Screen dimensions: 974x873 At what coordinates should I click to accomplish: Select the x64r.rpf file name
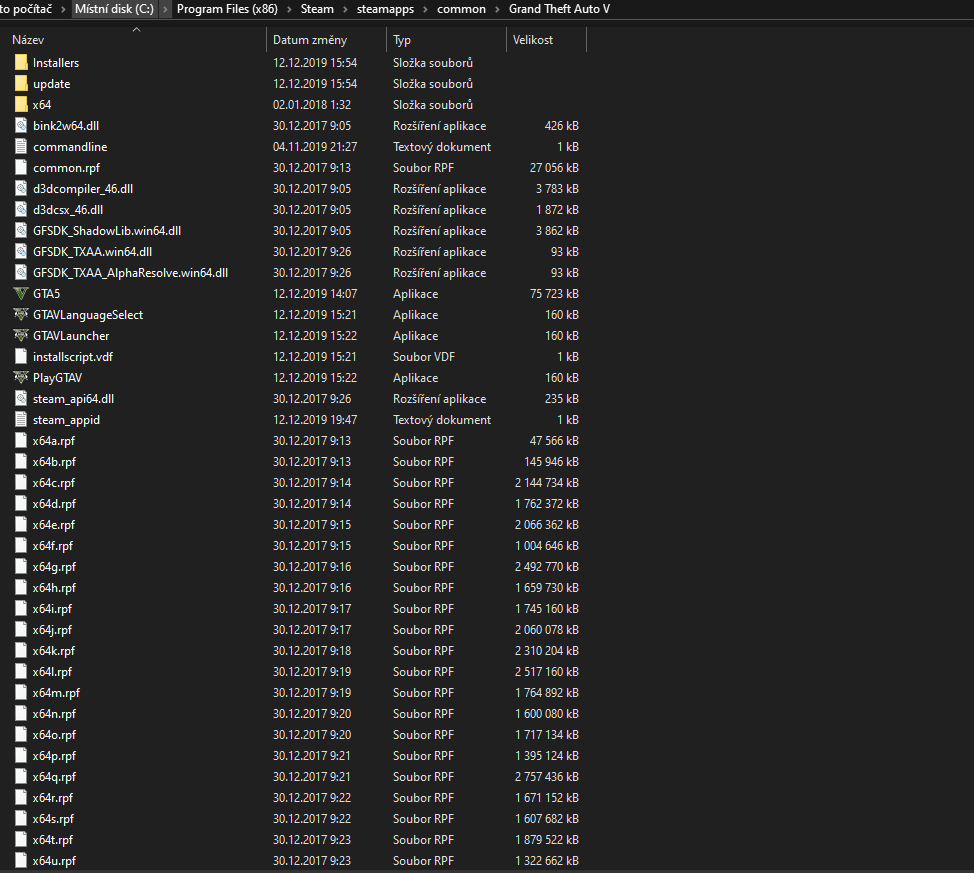pyautogui.click(x=53, y=798)
